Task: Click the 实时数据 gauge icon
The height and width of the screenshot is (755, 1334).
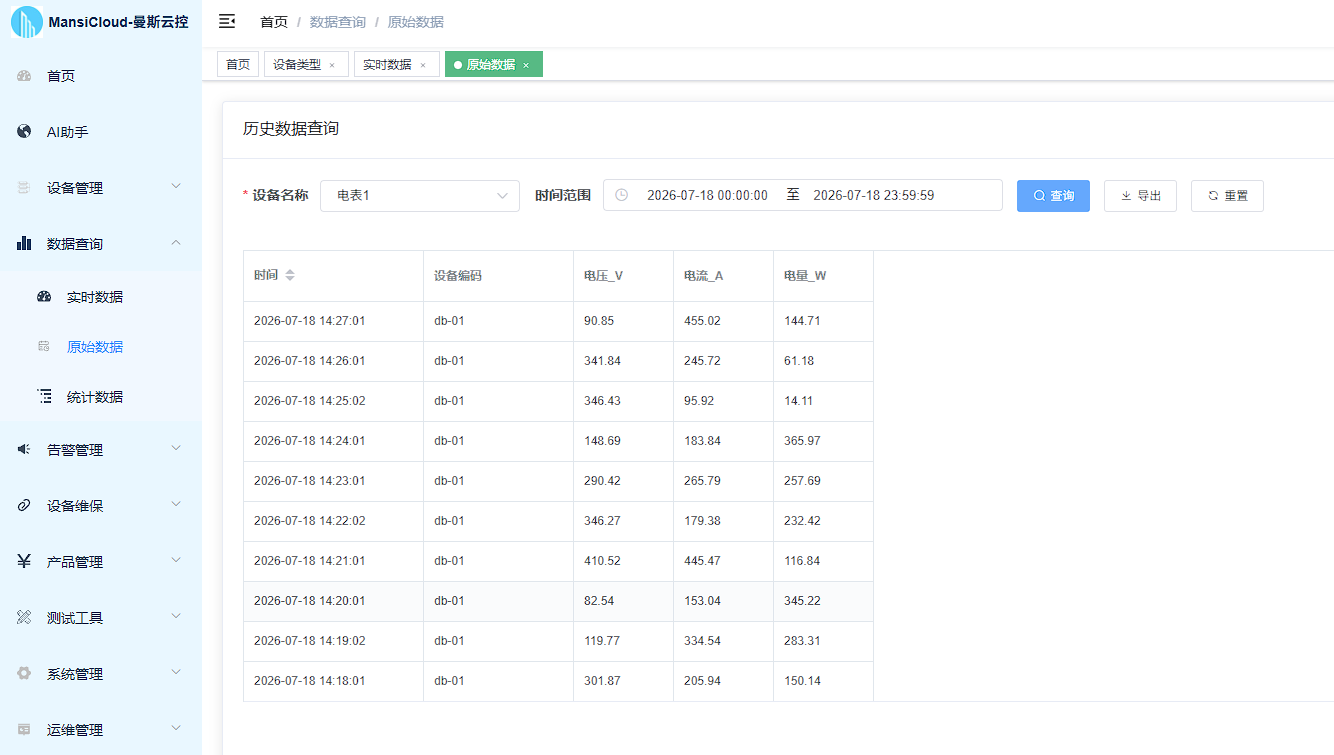Action: pyautogui.click(x=44, y=297)
